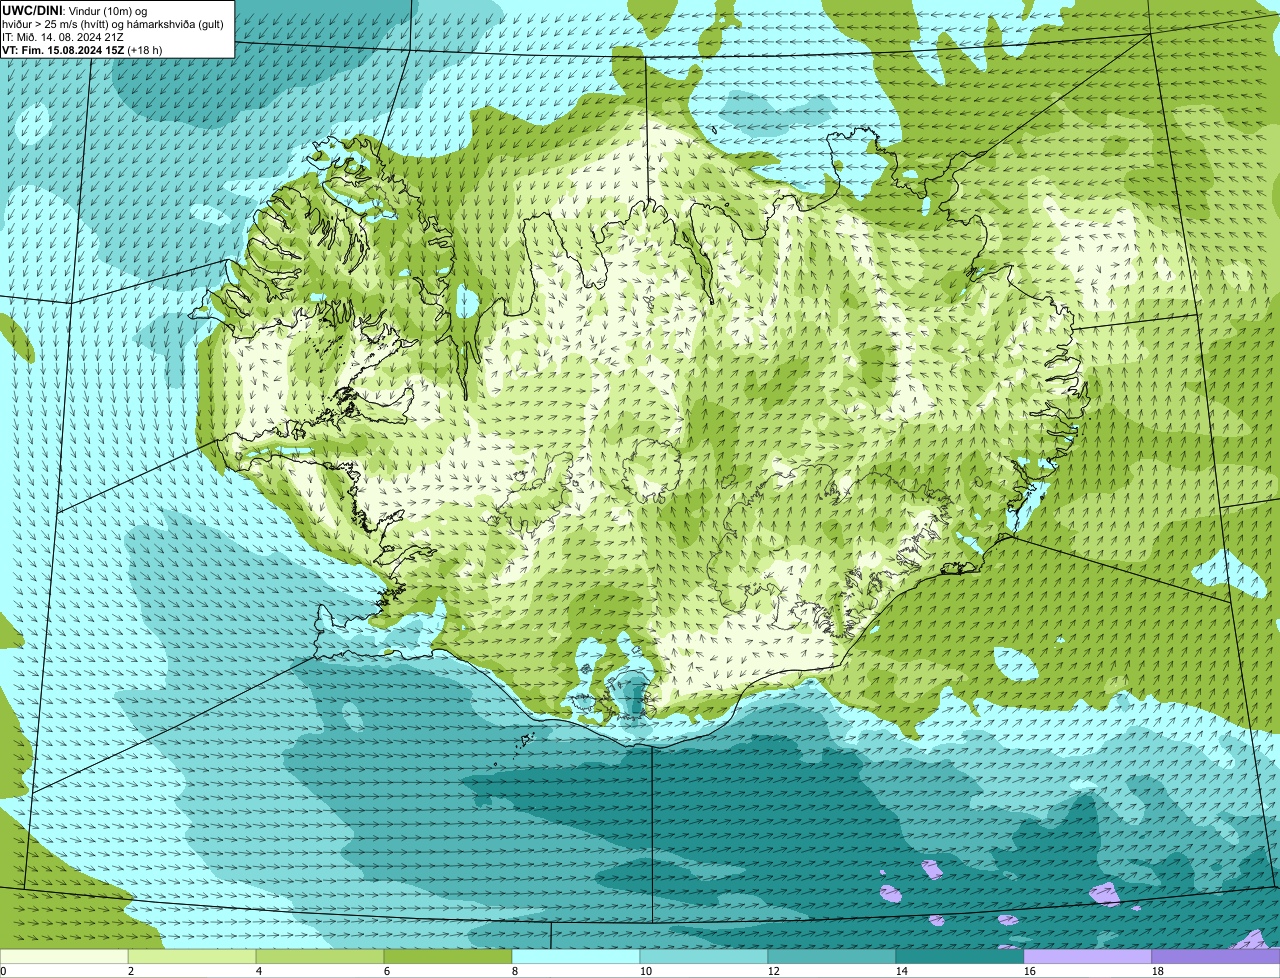Click the legend scale label "10"
1280x978 pixels.
[x=646, y=971]
